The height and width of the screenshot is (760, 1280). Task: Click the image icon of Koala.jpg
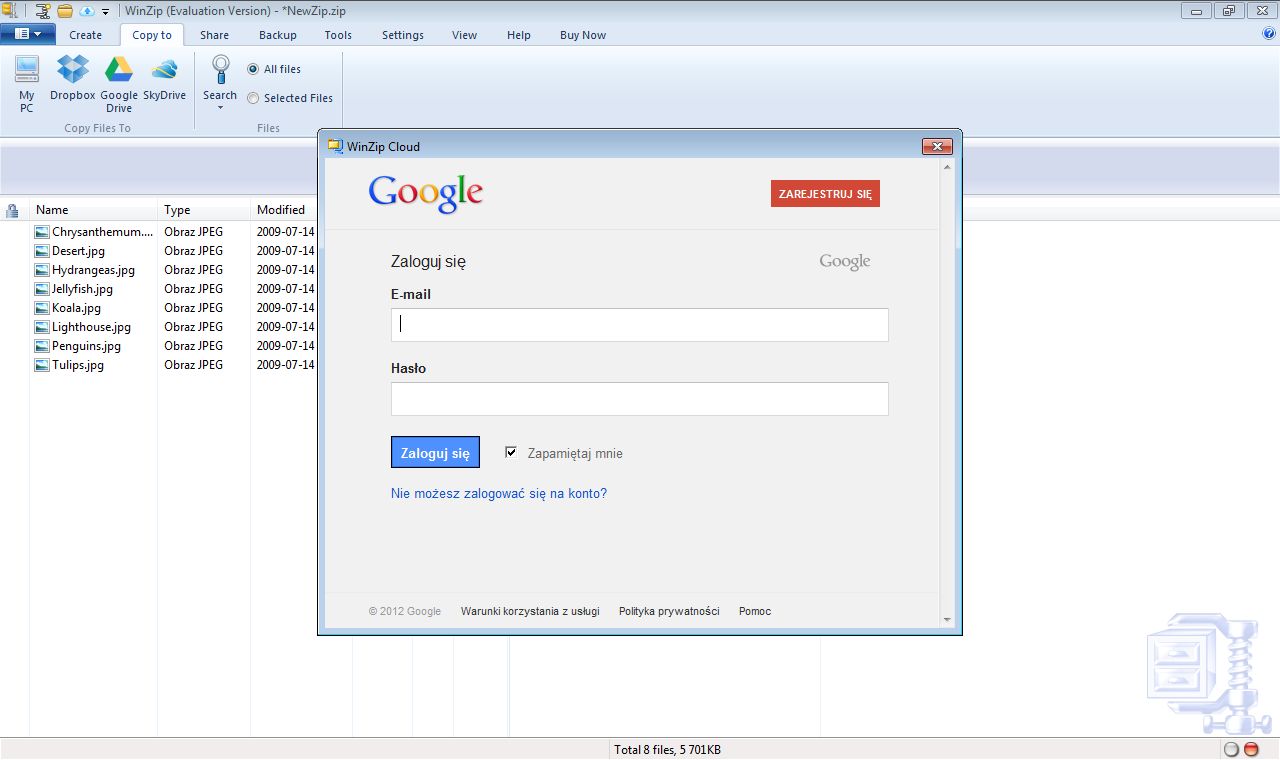pyautogui.click(x=41, y=308)
